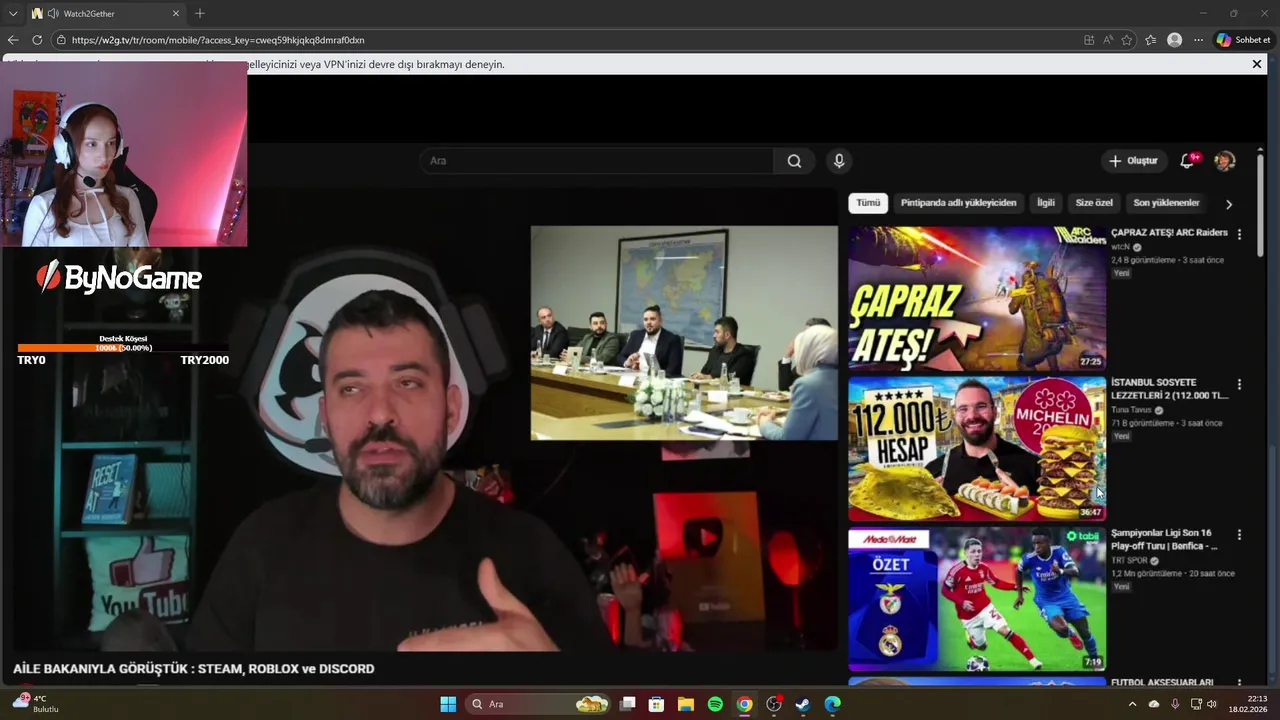The height and width of the screenshot is (720, 1280).
Task: Select the Tümü filter chip
Action: [x=868, y=203]
